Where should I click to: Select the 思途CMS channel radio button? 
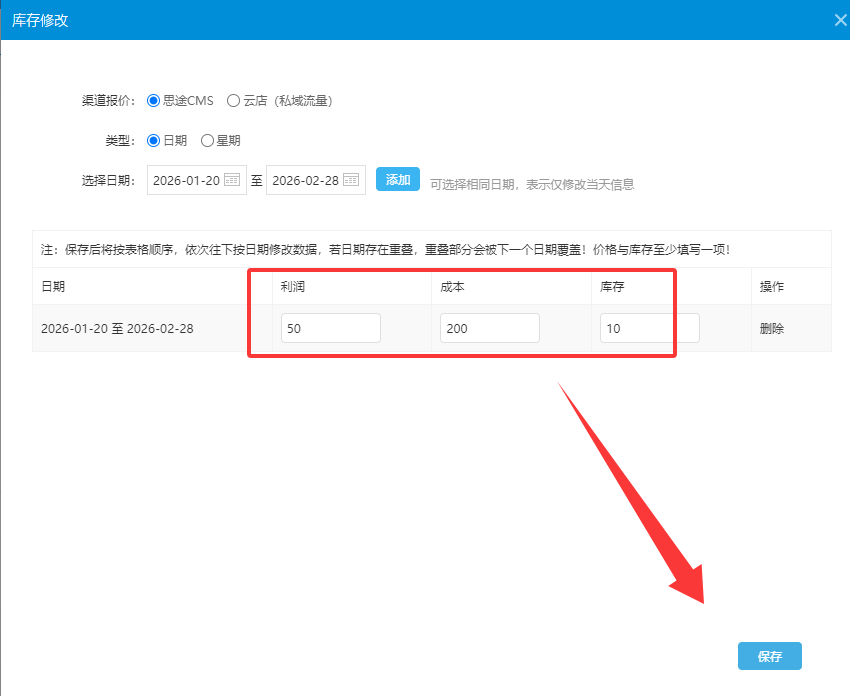[154, 100]
